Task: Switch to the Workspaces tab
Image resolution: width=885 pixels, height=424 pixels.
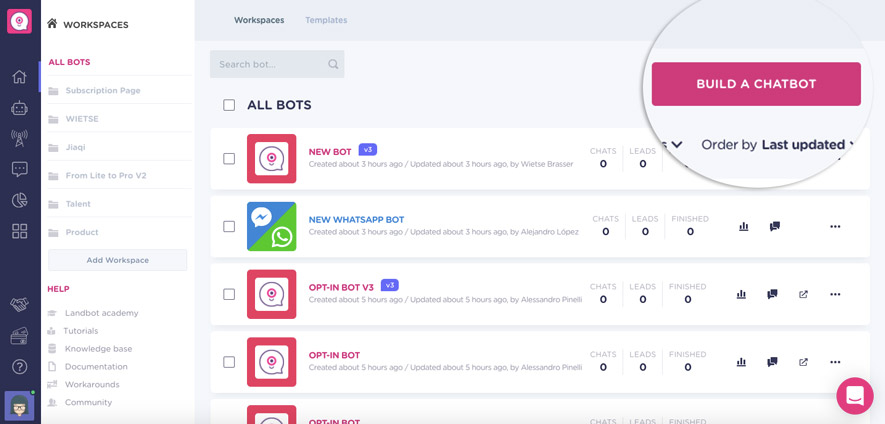Action: coord(259,20)
